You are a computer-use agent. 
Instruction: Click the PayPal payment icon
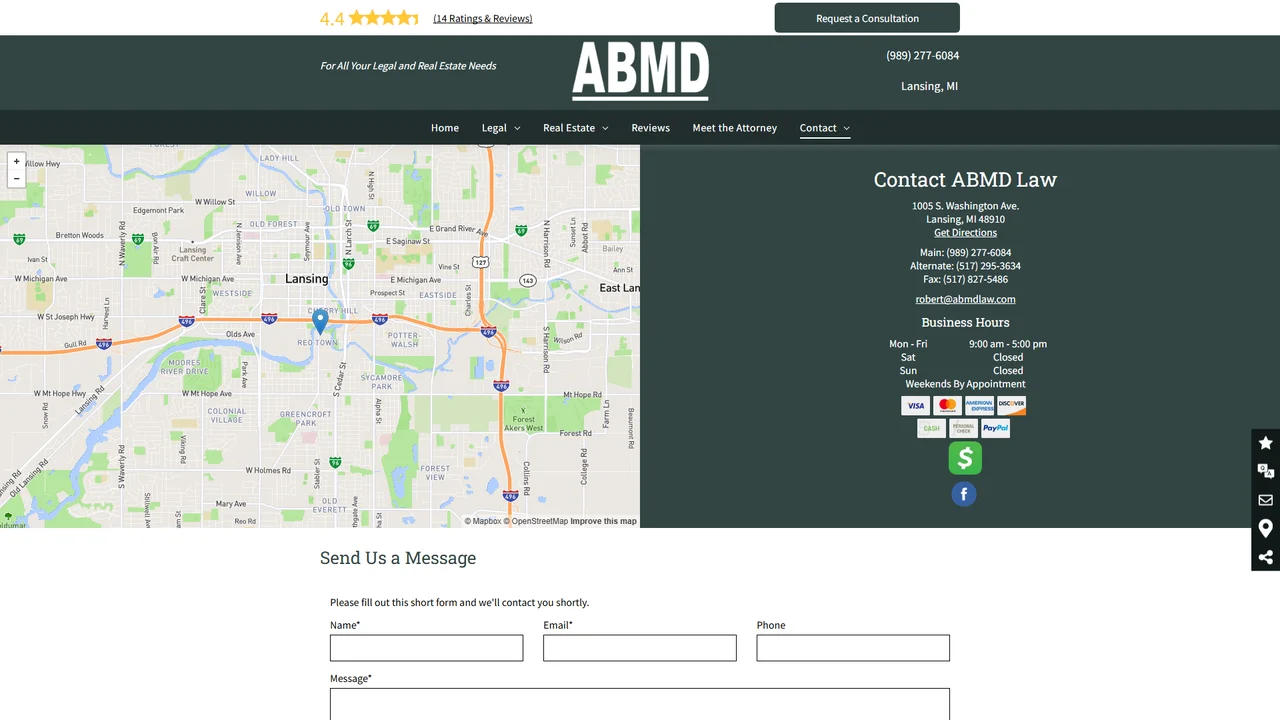click(x=996, y=428)
